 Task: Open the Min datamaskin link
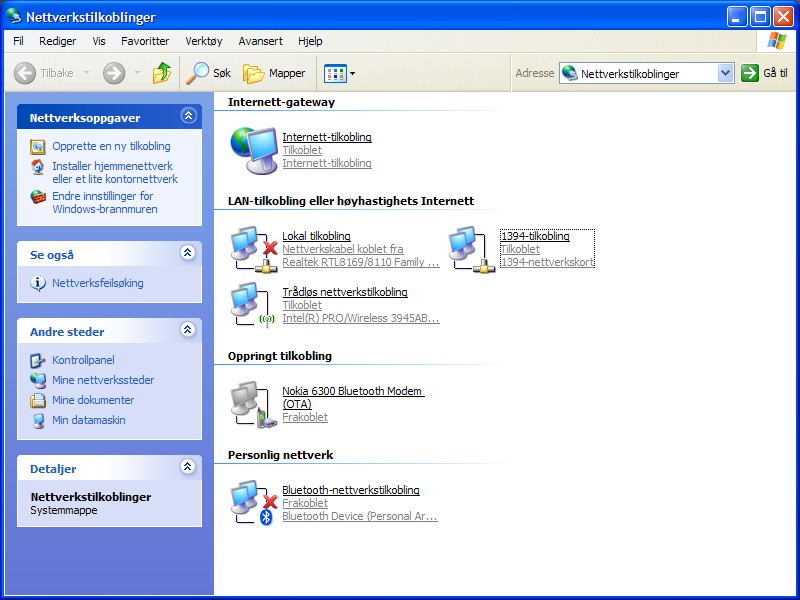pos(89,420)
